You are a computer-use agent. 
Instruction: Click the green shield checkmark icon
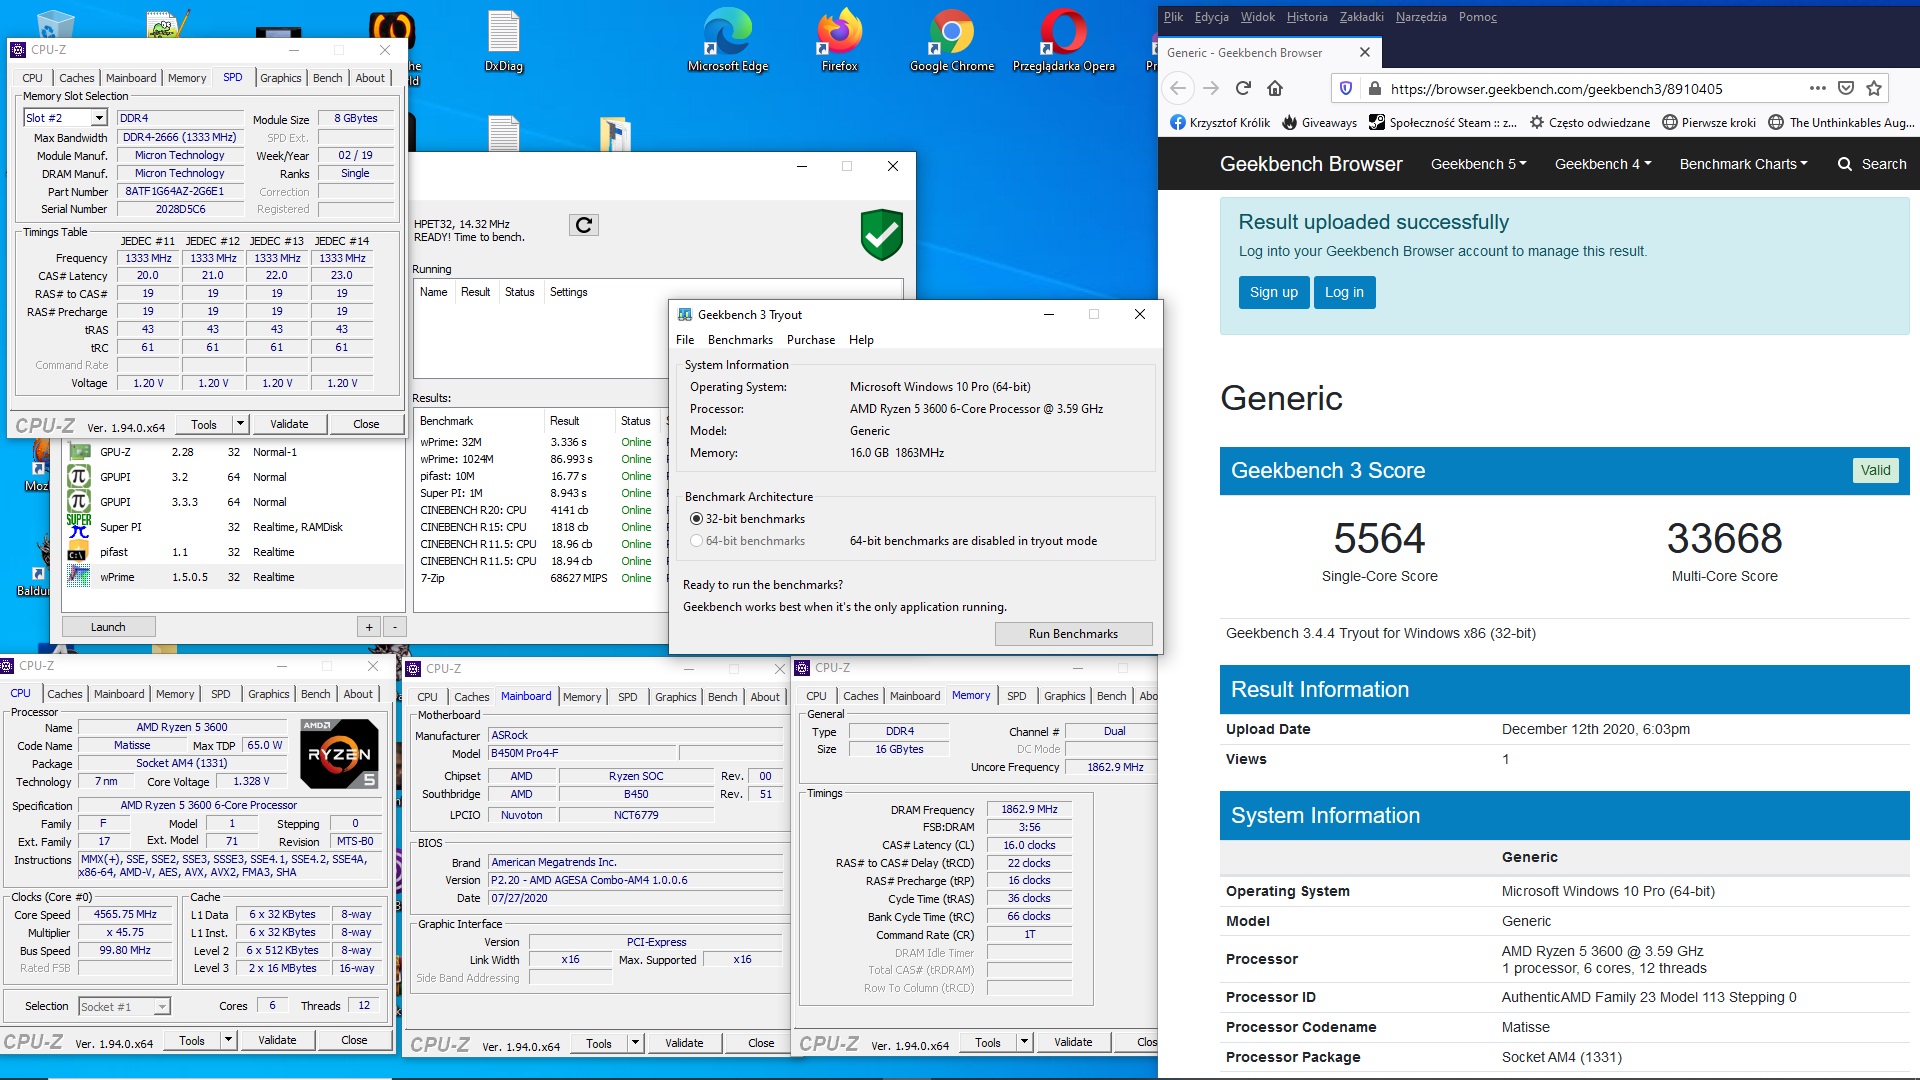click(881, 235)
